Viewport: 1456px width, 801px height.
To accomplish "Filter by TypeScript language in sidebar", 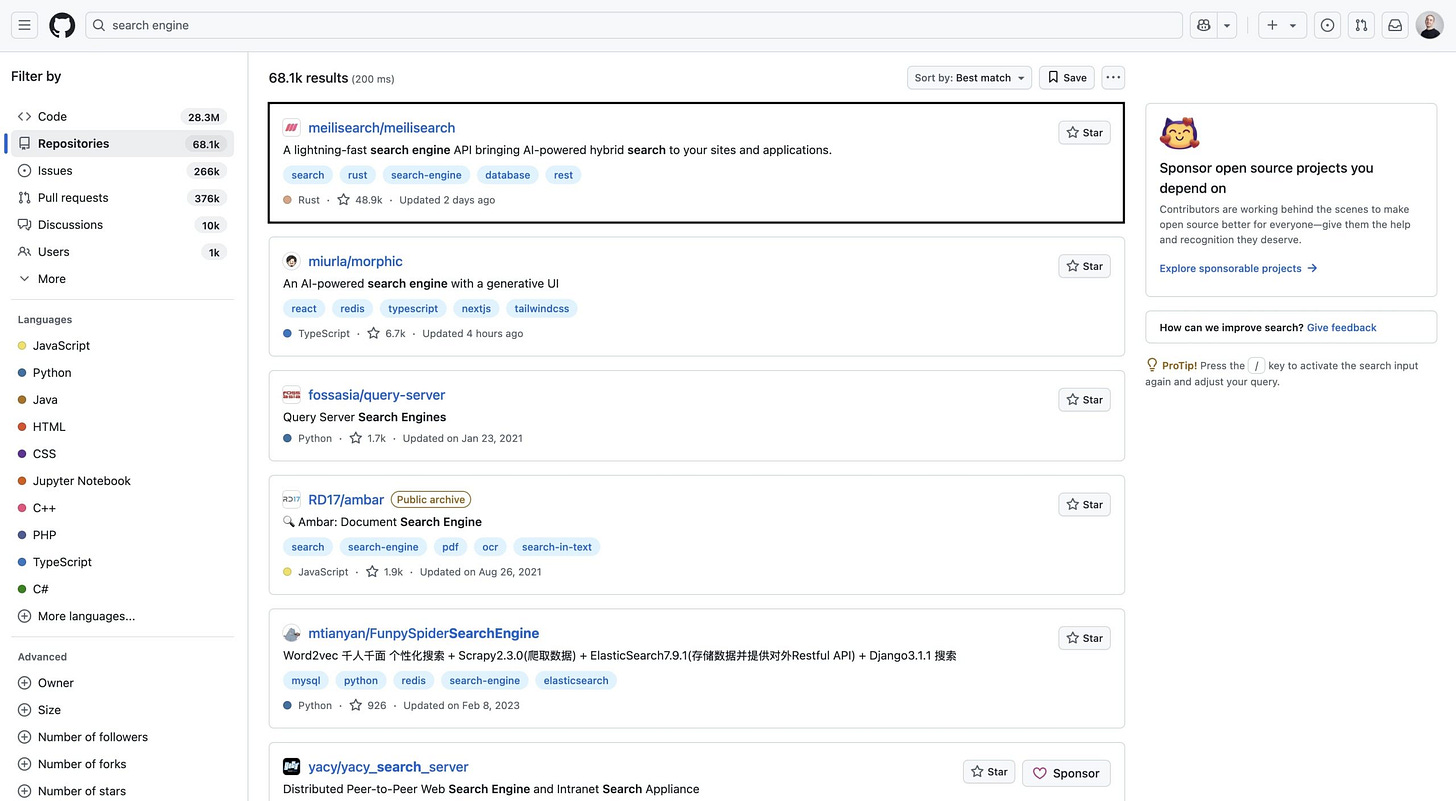I will [121, 562].
